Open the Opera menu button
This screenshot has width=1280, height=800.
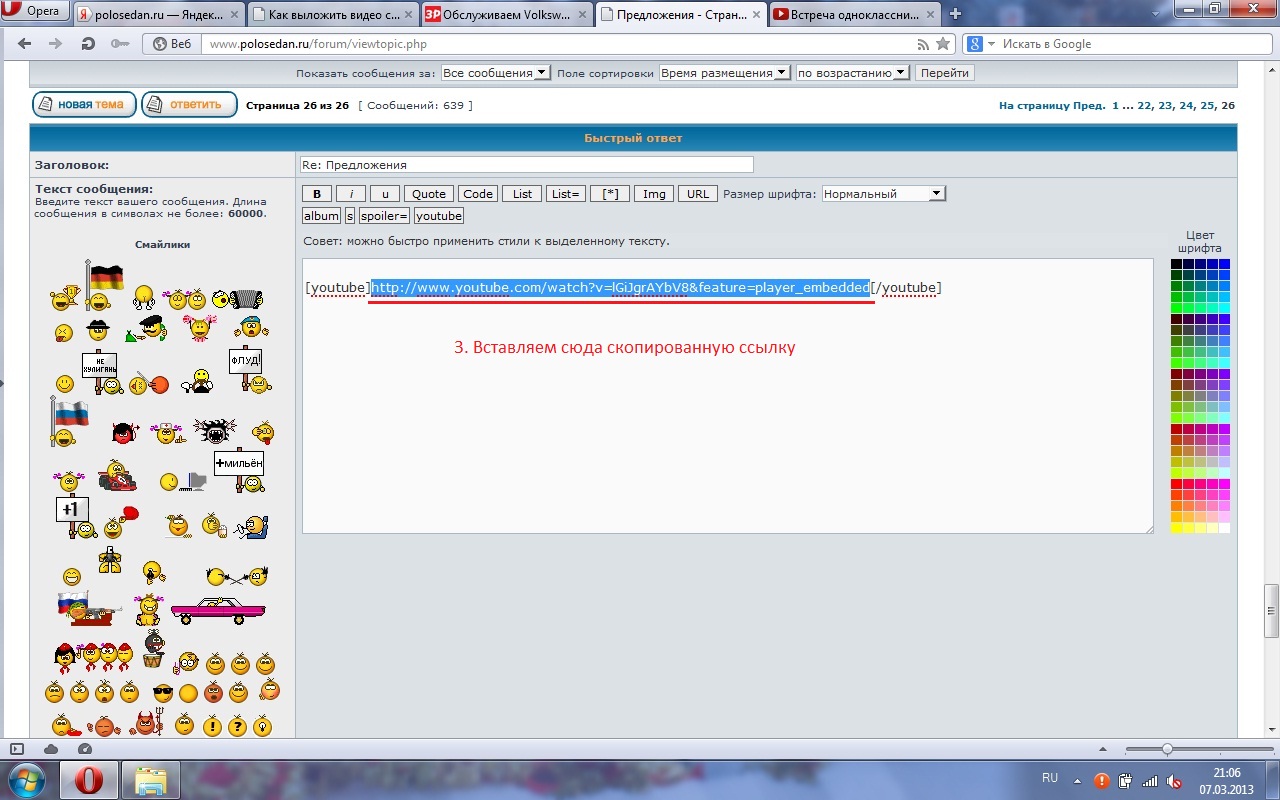pyautogui.click(x=35, y=12)
